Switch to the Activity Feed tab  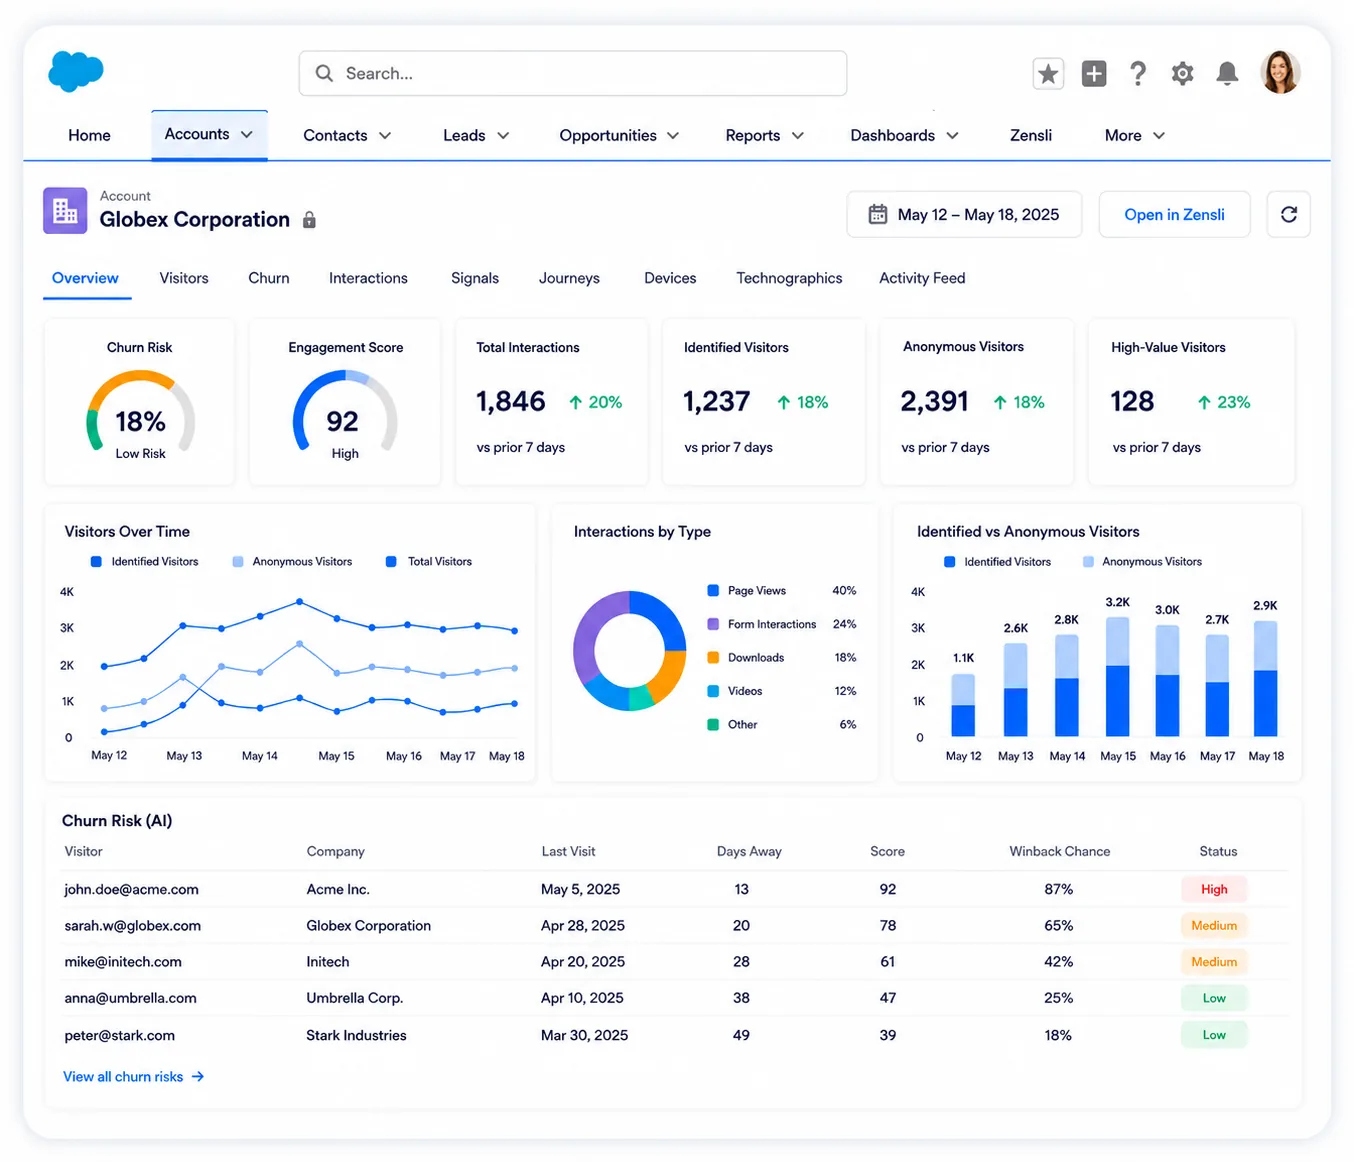click(922, 278)
